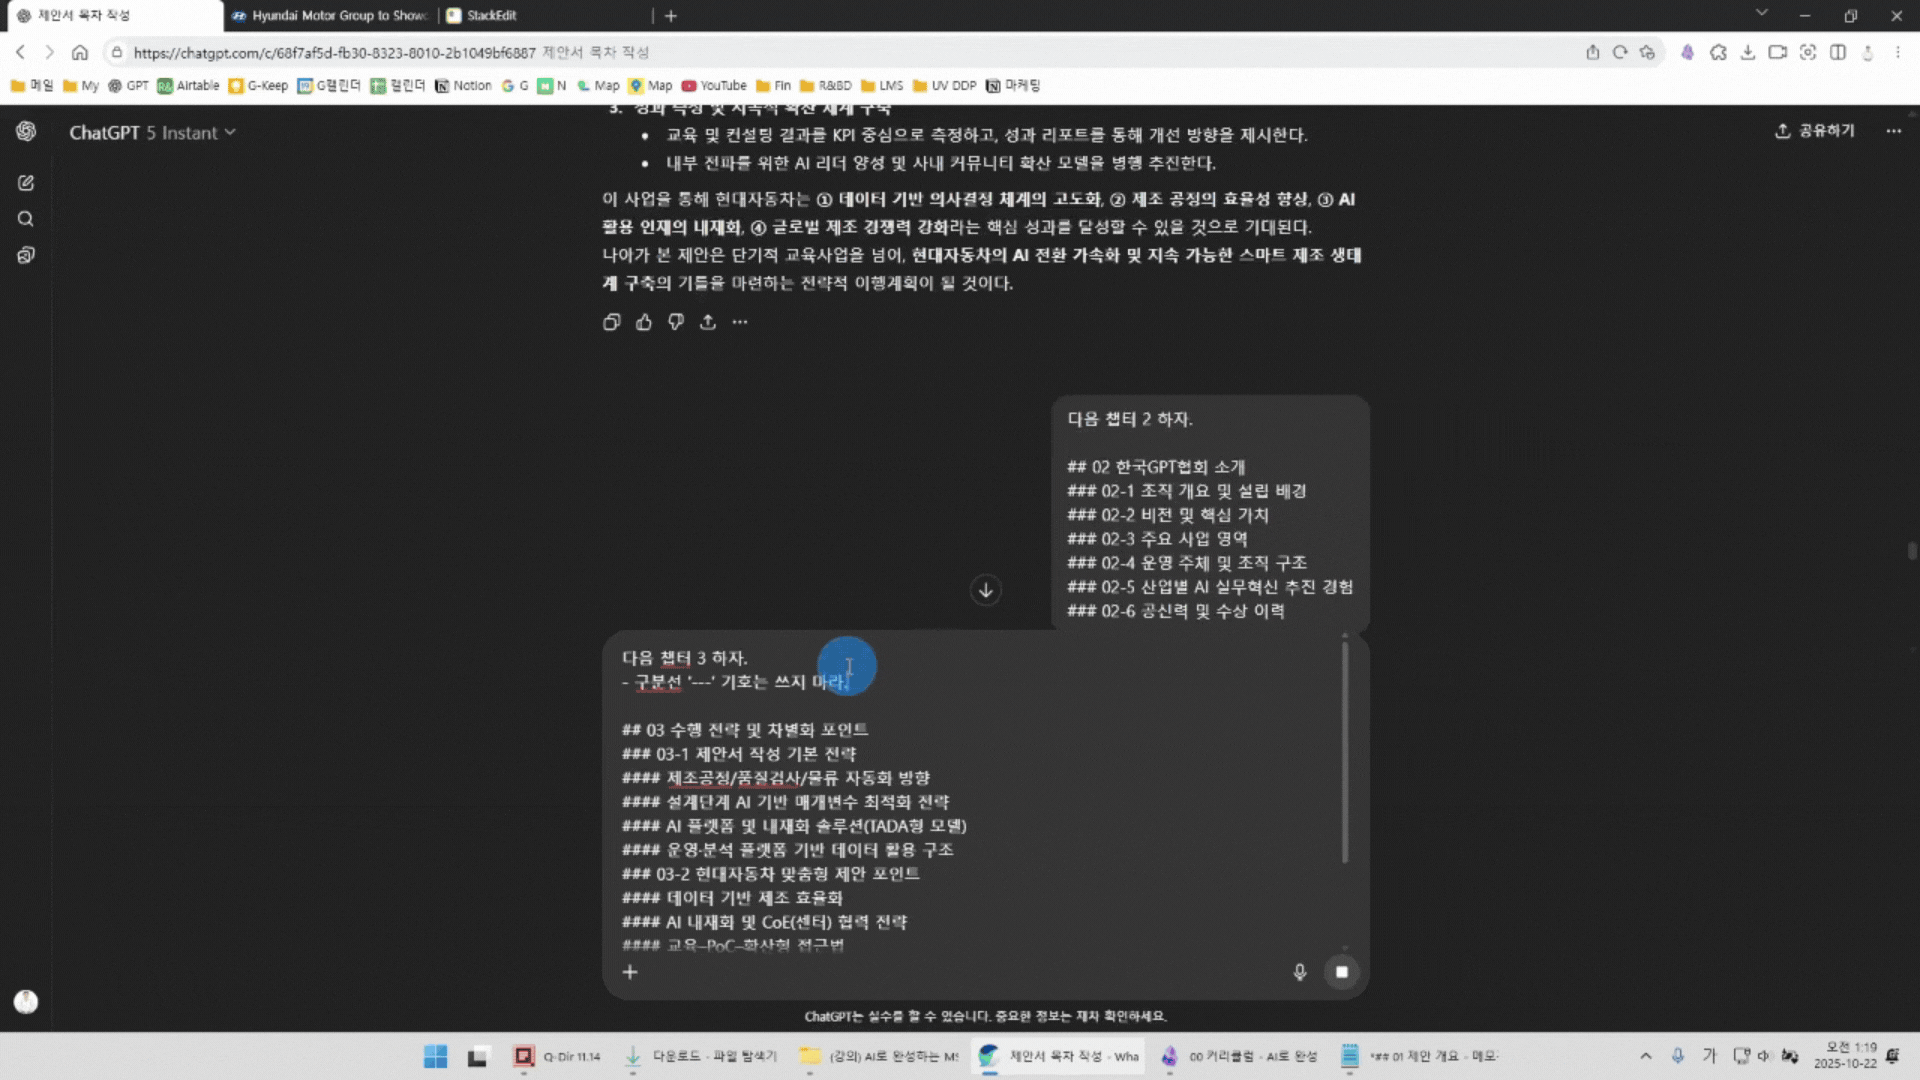Open more options for the response message

click(740, 322)
